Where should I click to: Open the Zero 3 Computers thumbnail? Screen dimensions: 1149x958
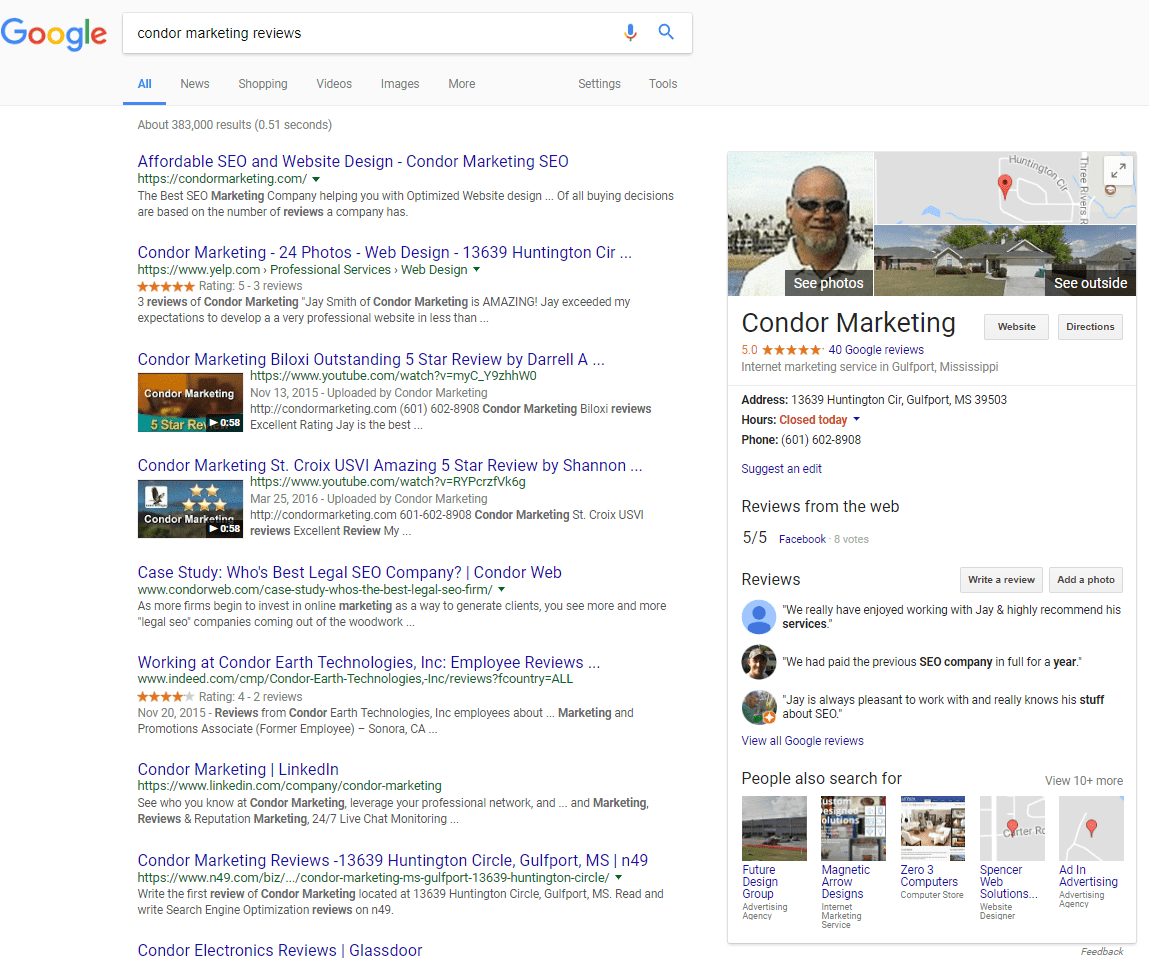(x=932, y=828)
